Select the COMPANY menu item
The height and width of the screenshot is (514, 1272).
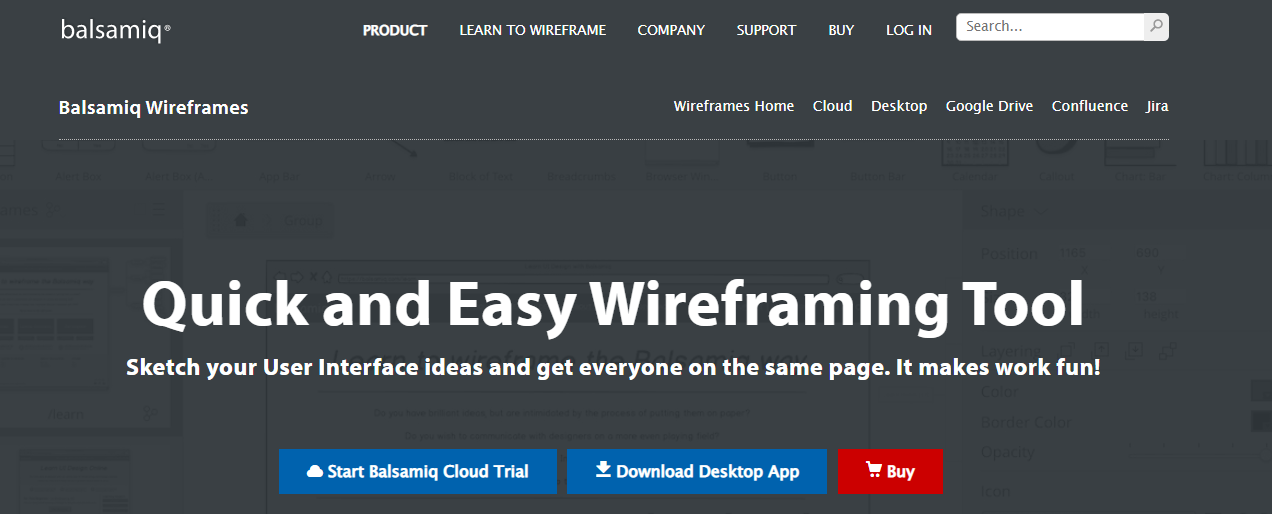[671, 30]
